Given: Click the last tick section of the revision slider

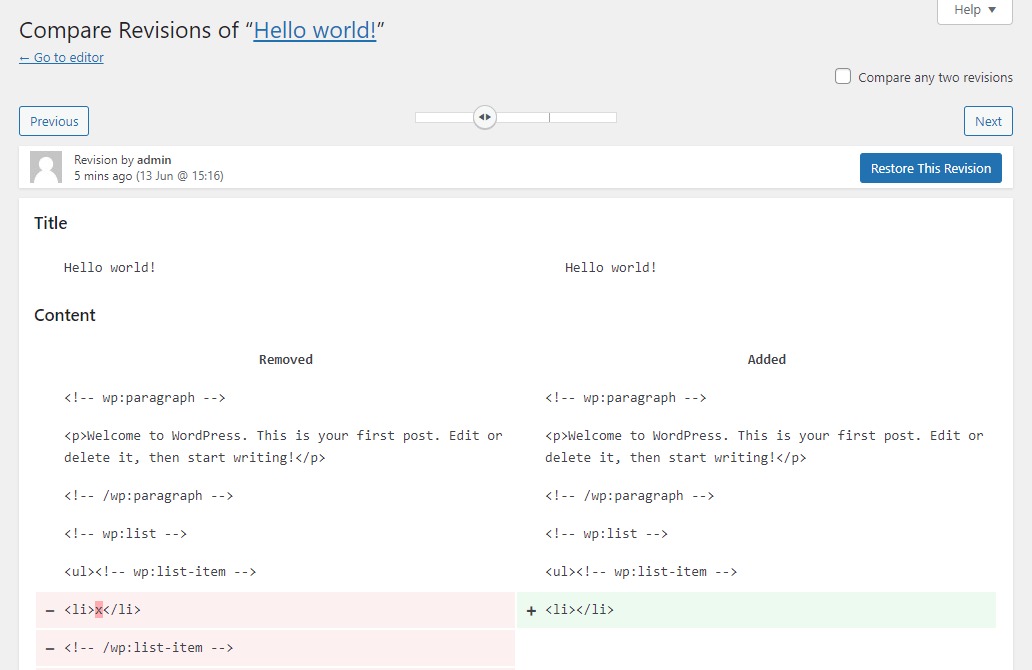Looking at the screenshot, I should pos(582,117).
